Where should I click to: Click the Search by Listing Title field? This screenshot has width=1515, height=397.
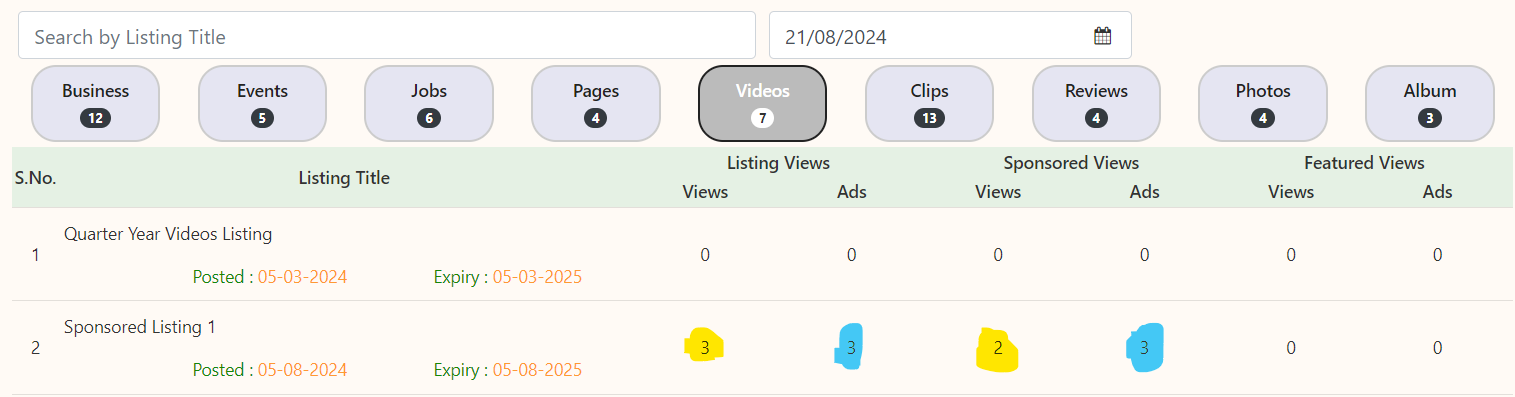point(386,35)
